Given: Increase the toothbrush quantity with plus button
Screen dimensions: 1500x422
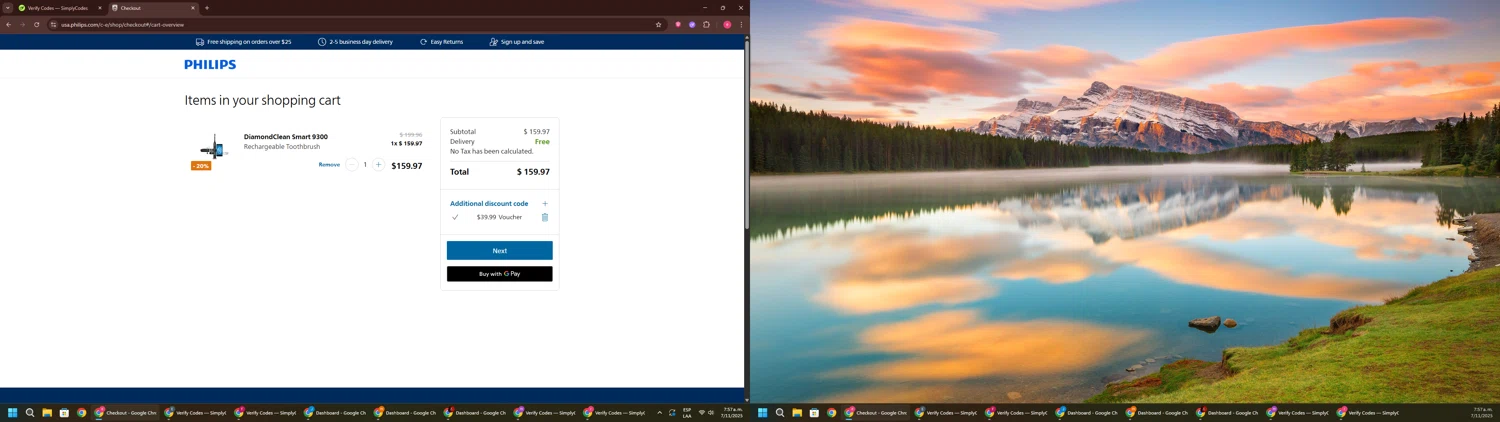Looking at the screenshot, I should click(x=378, y=164).
